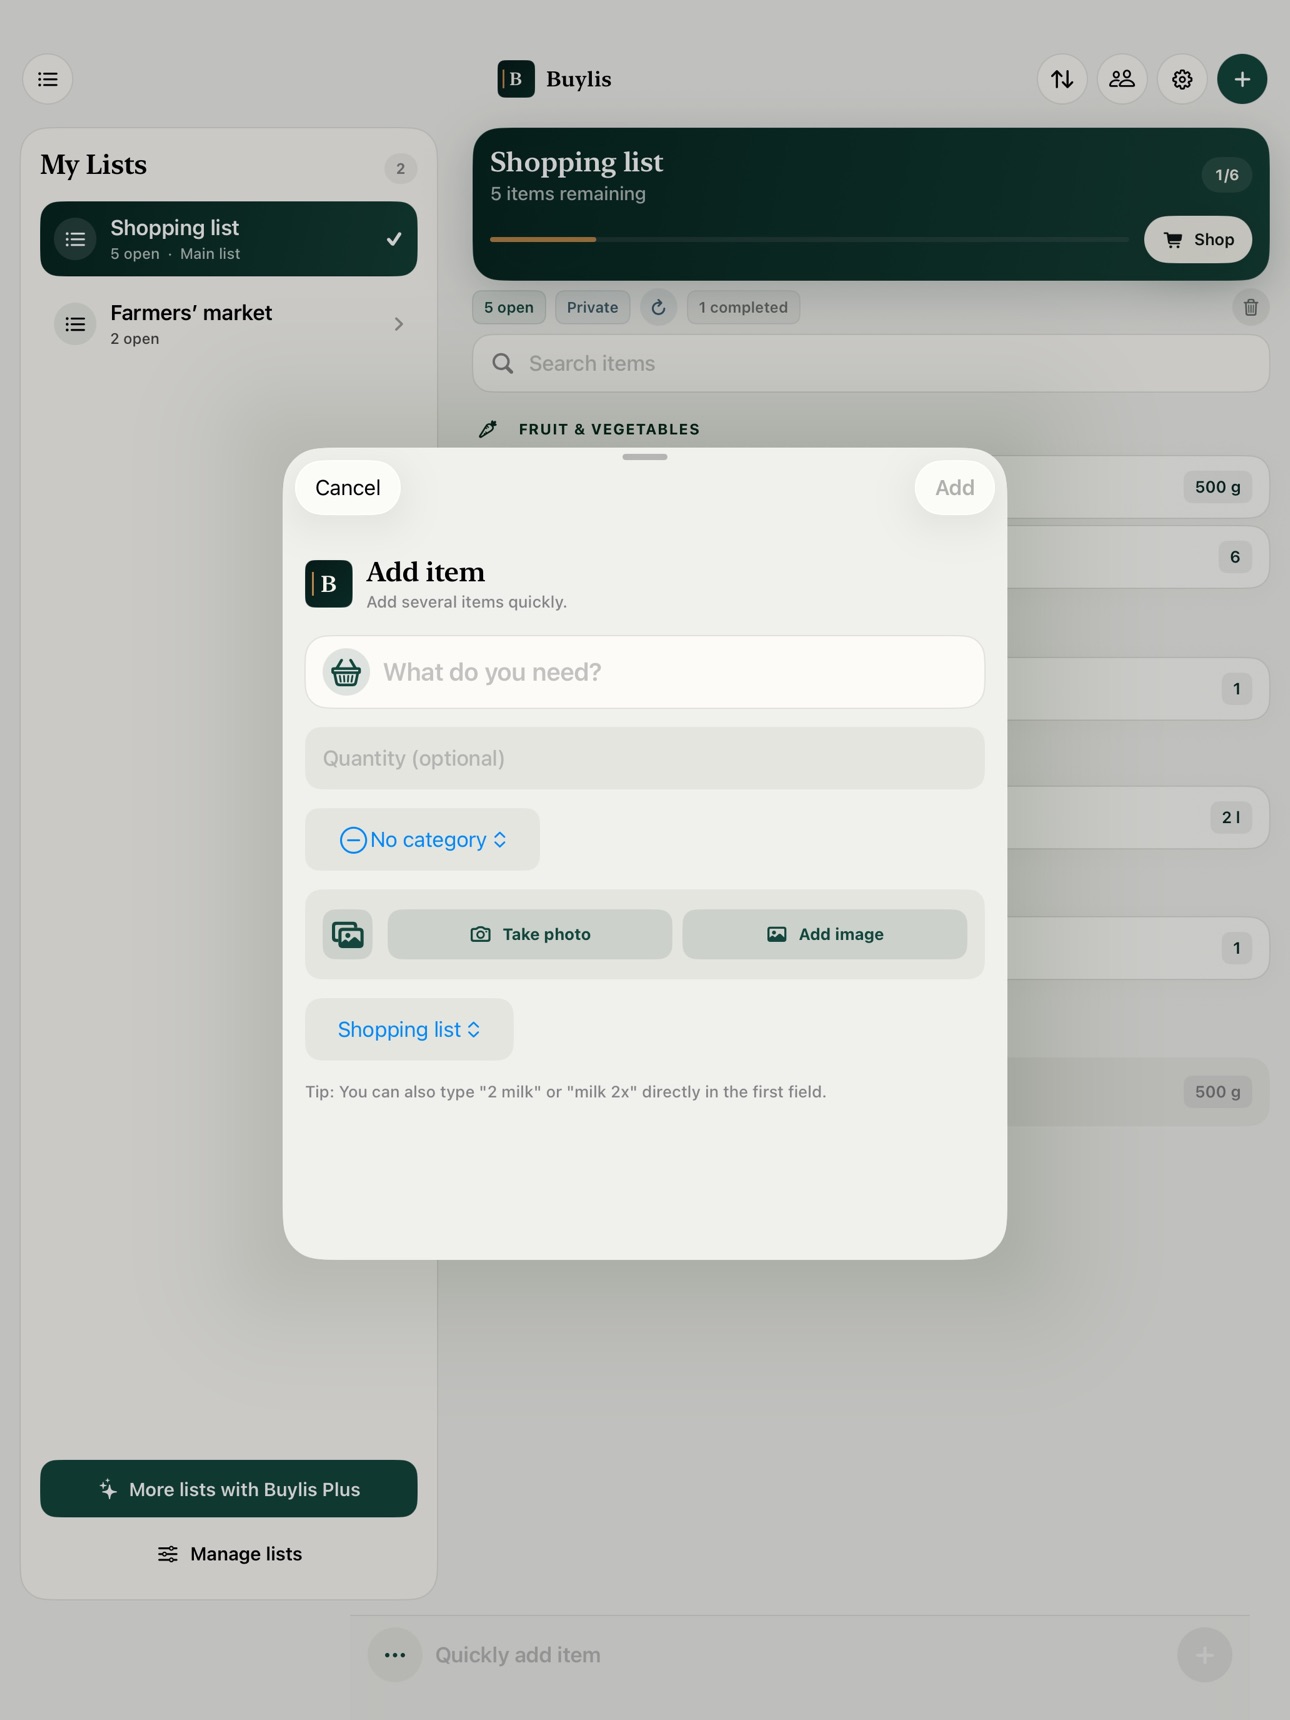The width and height of the screenshot is (1290, 1720).
Task: Focus the Quickly add item field
Action: (800, 1655)
